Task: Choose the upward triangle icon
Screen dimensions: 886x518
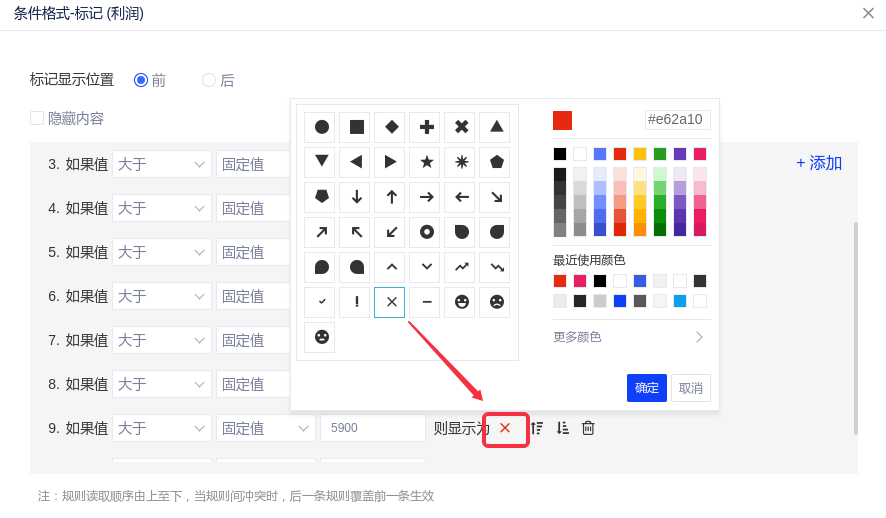Action: 497,127
